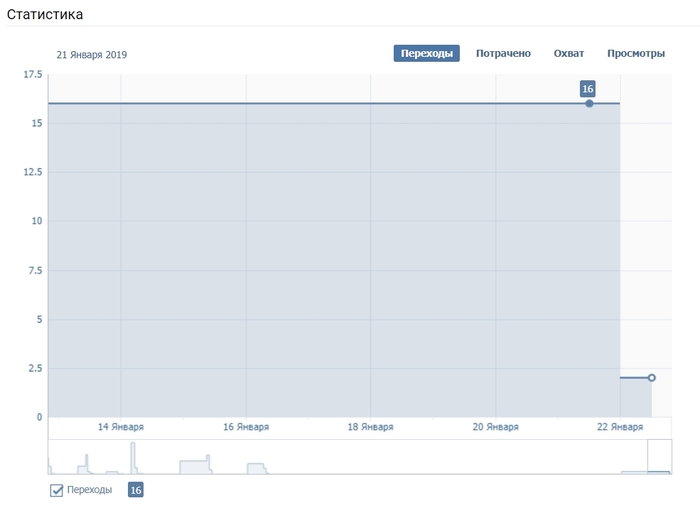Click the filled data point at value 16
This screenshot has width=700, height=508.
(x=589, y=103)
